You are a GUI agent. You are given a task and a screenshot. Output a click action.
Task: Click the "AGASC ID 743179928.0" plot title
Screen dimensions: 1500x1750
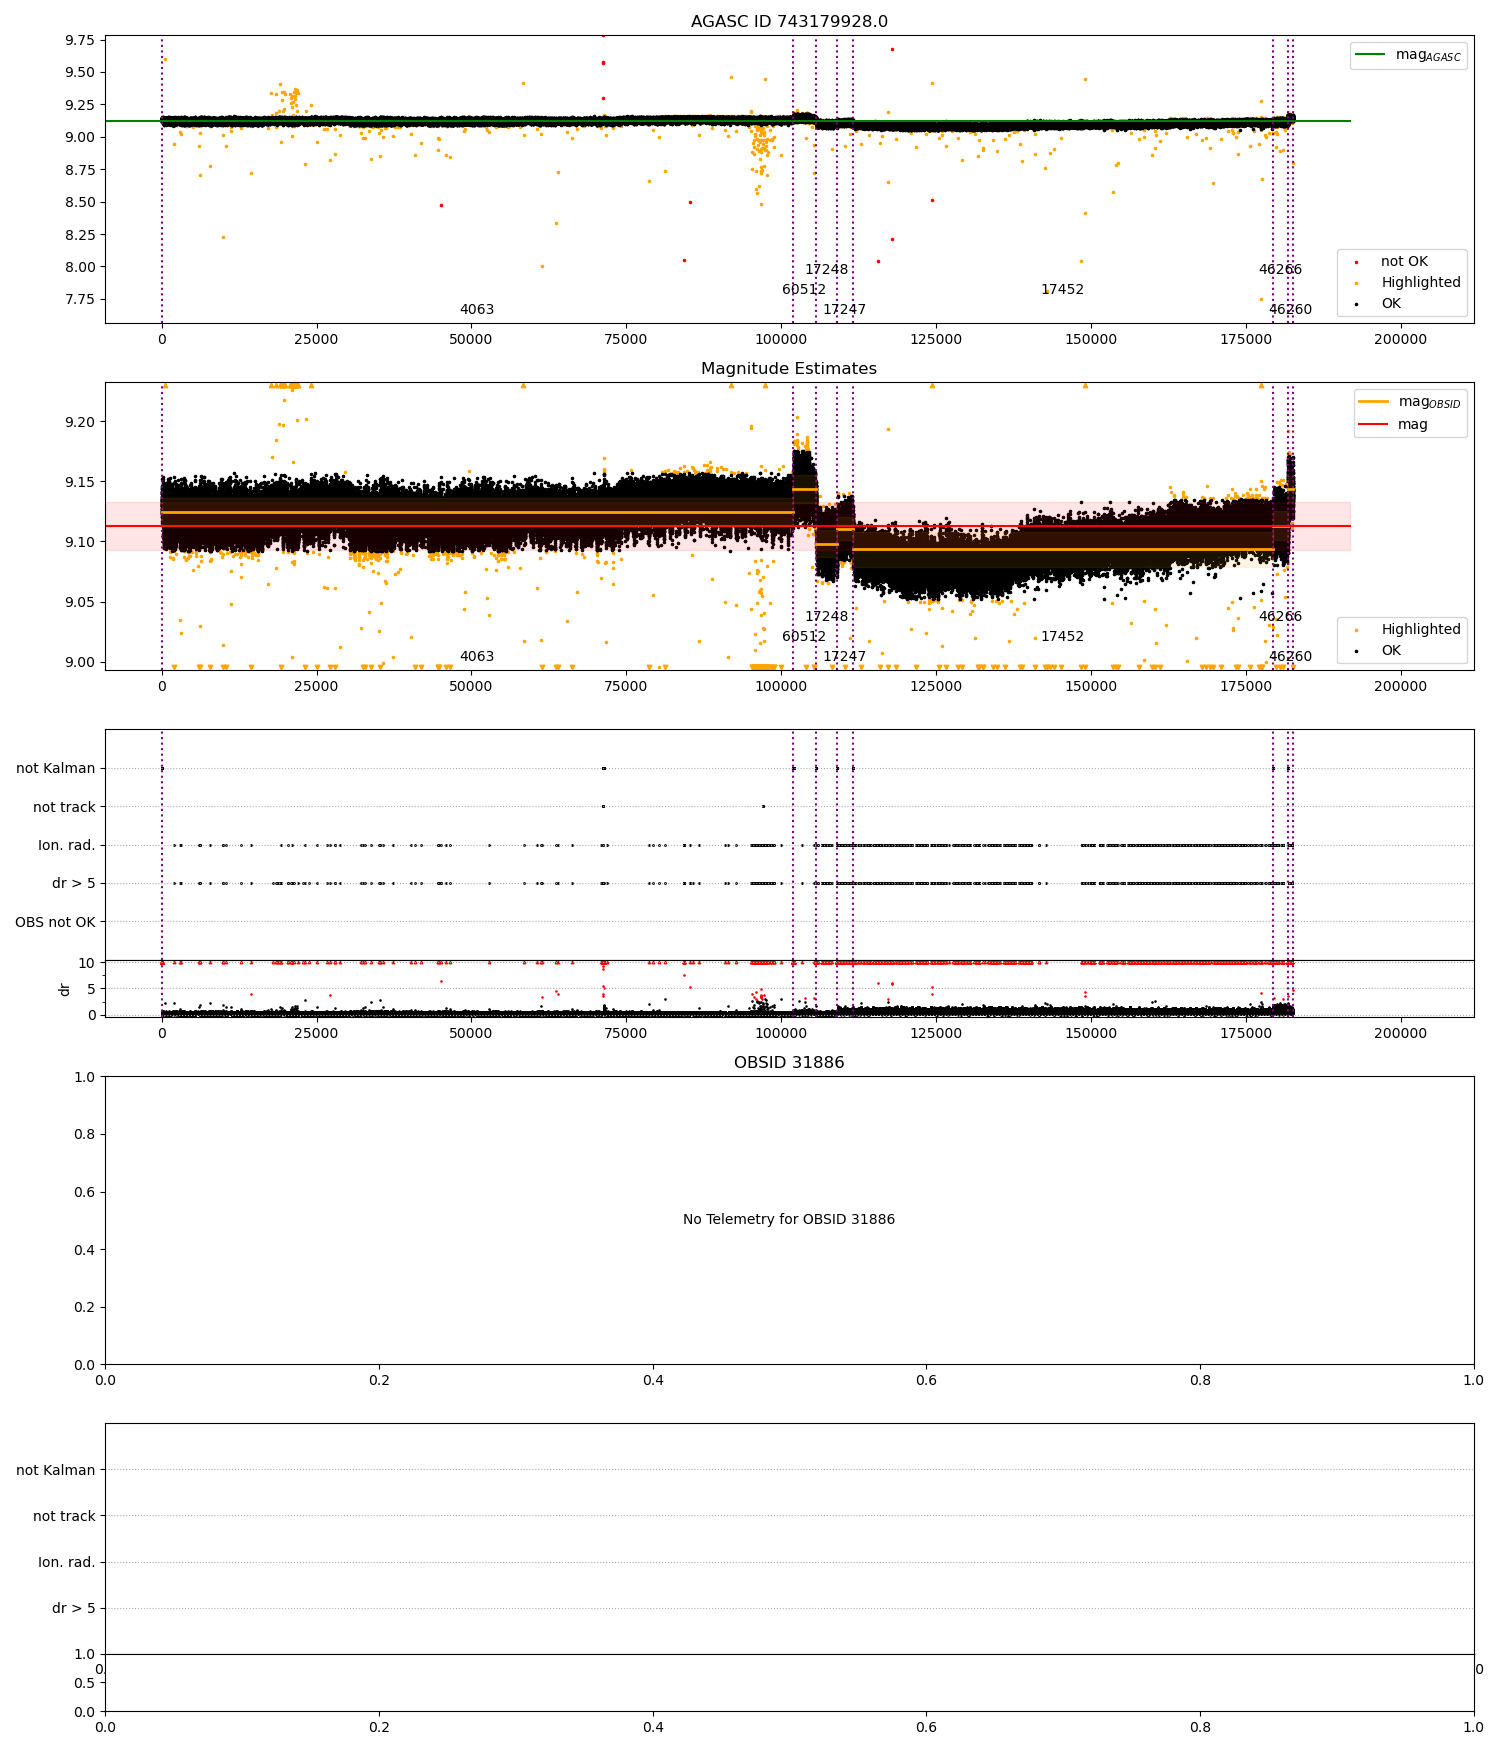pos(789,22)
